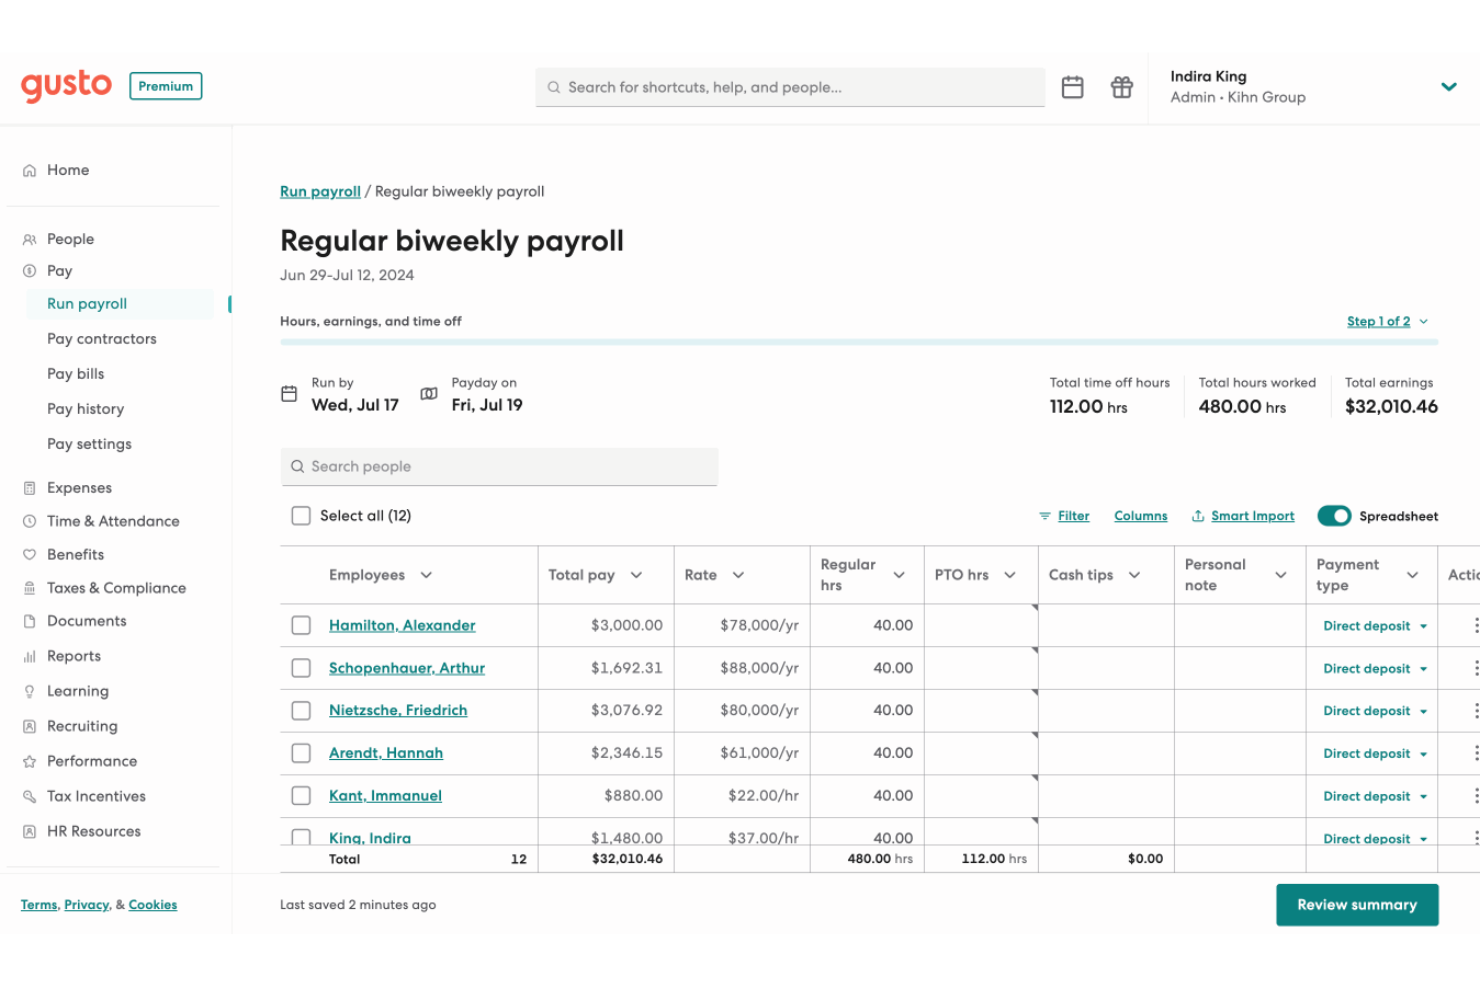This screenshot has width=1480, height=987.
Task: Check the Select all (12) checkbox
Action: (x=301, y=515)
